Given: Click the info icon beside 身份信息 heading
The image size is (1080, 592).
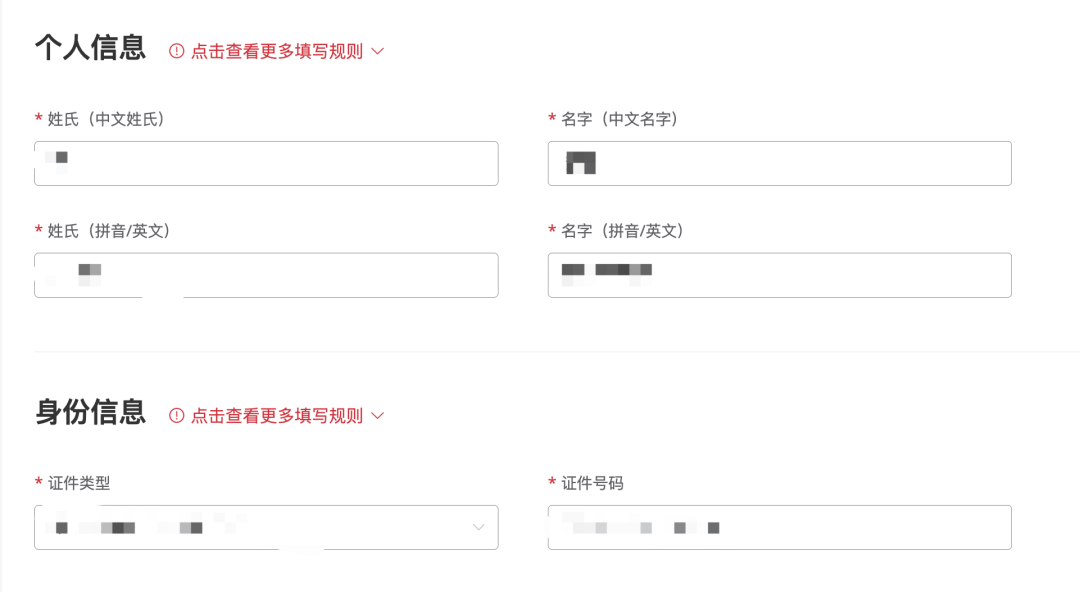Looking at the screenshot, I should pos(176,416).
